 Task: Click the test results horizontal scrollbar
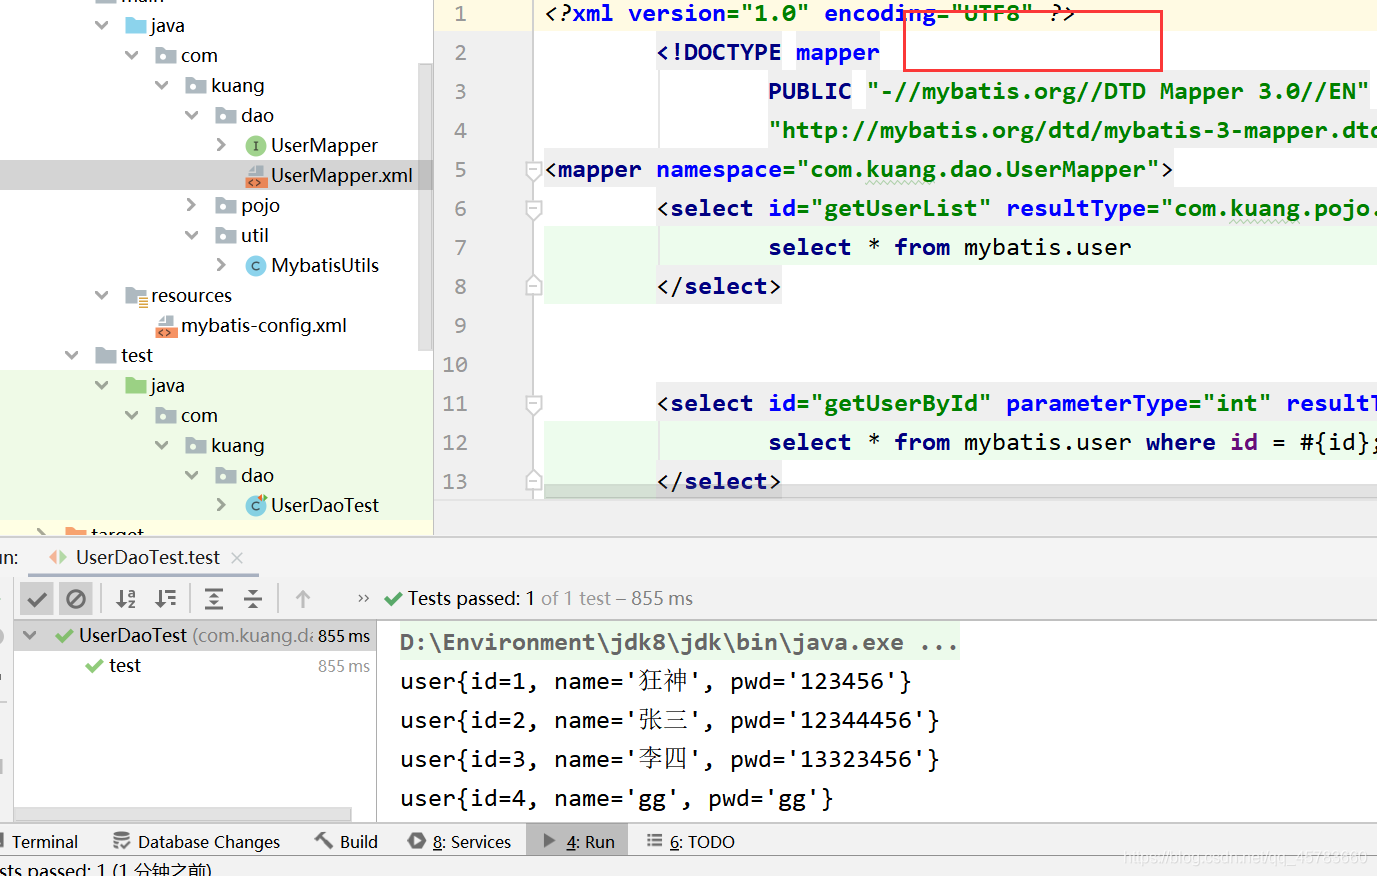(183, 815)
